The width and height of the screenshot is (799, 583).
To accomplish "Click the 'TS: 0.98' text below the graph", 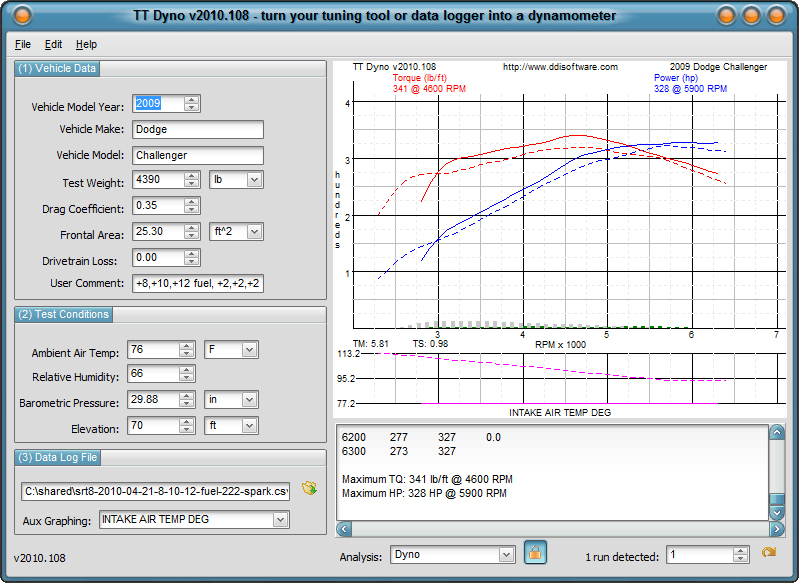I will point(430,344).
